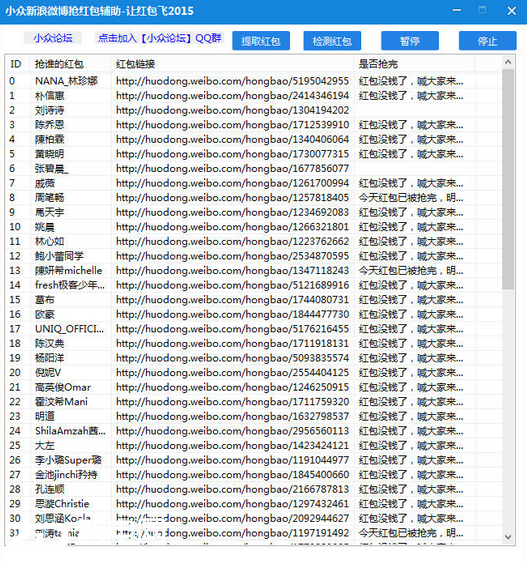Image resolution: width=527 pixels, height=563 pixels.
Task: Click the link ending in 2956560113
Action: [232, 431]
